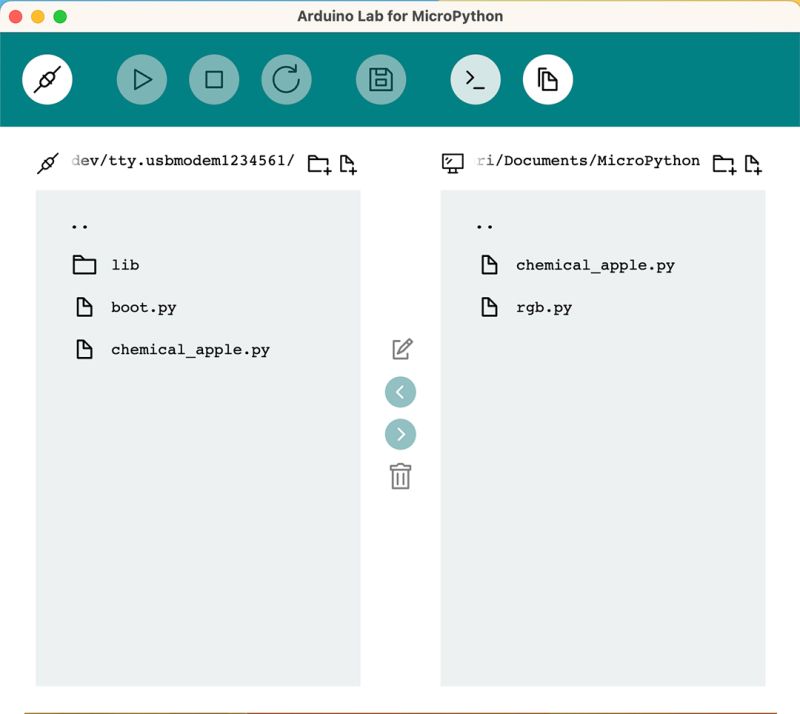The width and height of the screenshot is (800, 714).
Task: Create a new file in the MicroPython directory
Action: tap(753, 164)
